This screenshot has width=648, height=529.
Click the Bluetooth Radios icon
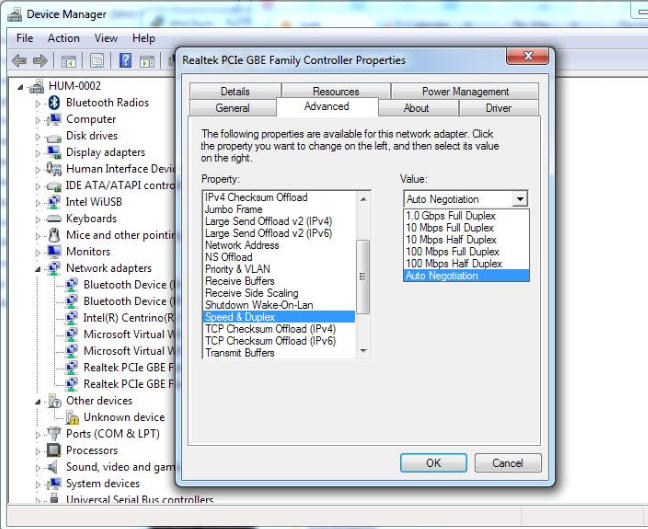point(54,102)
